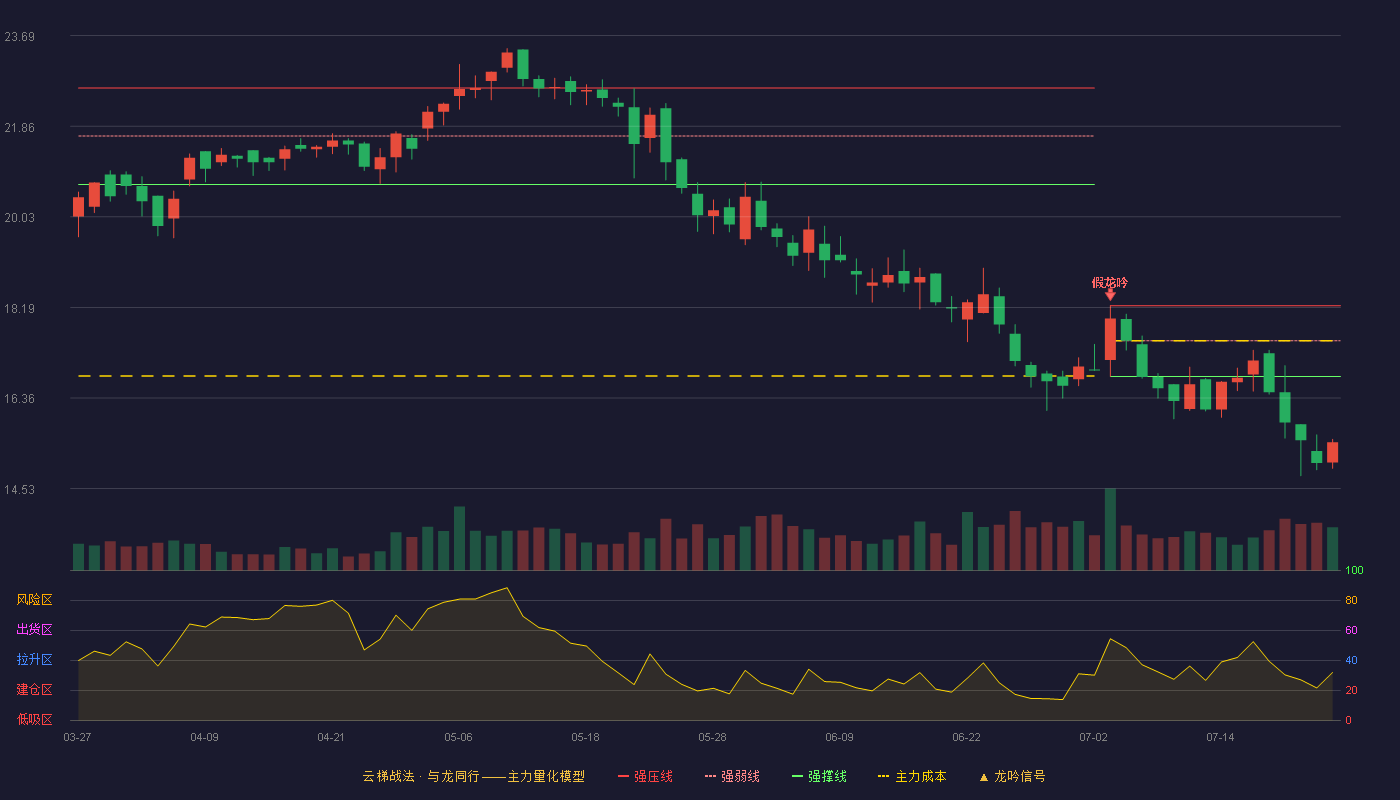1400x800 pixels.
Task: Click the 21.86 price axis label
Action: (x=19, y=128)
